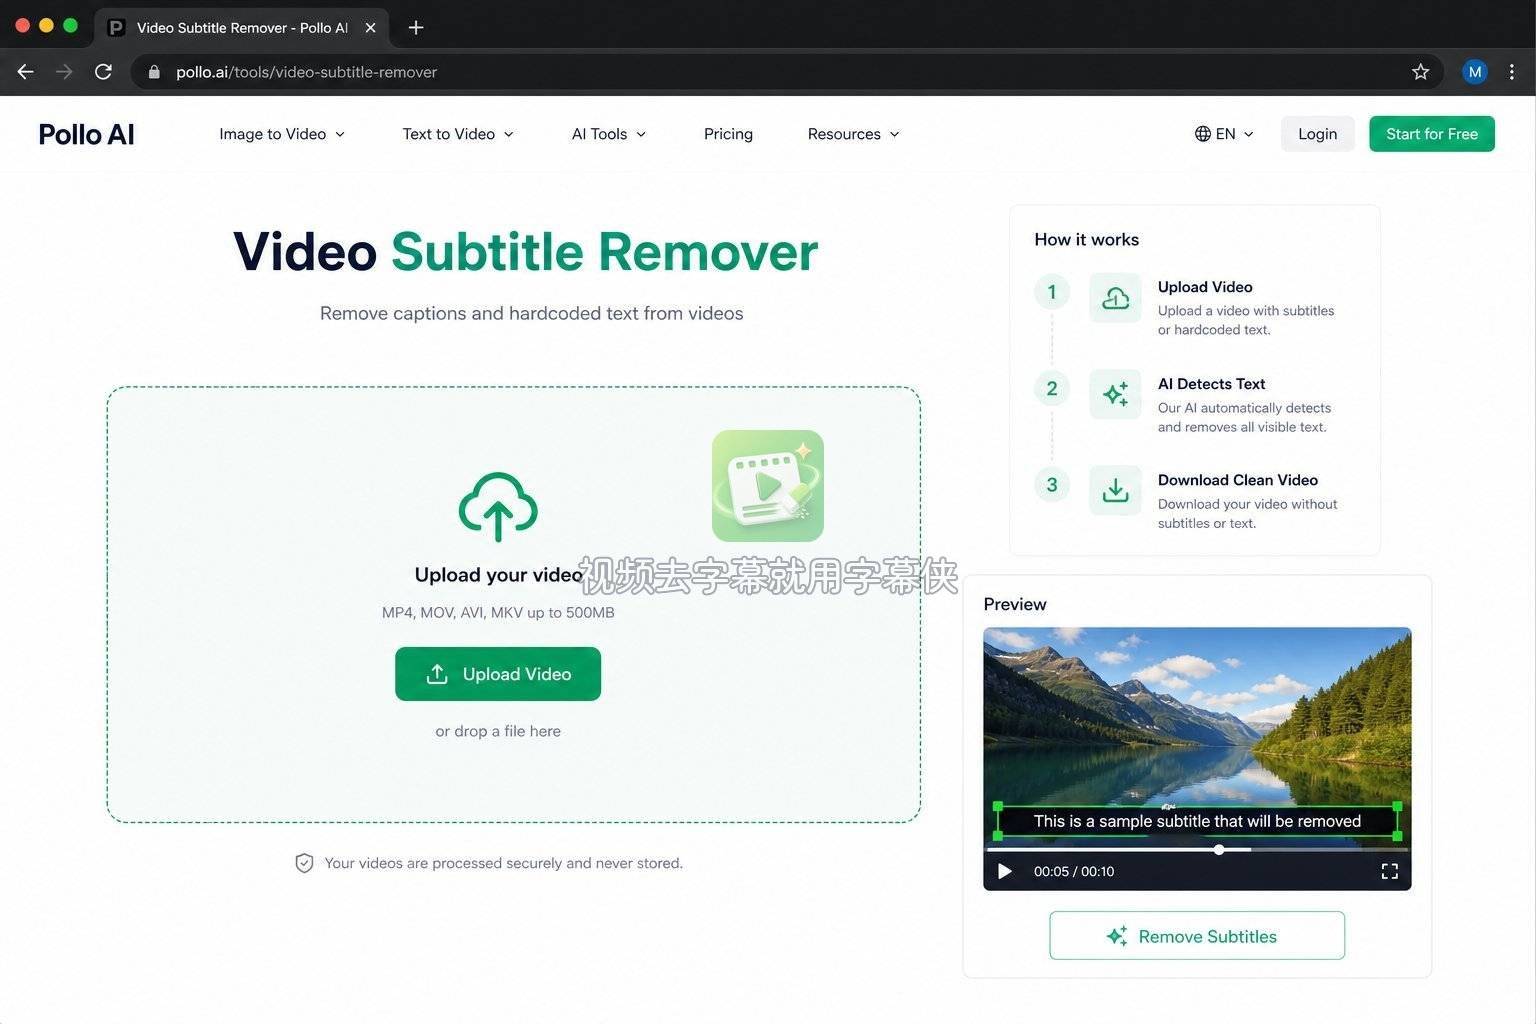The image size is (1536, 1024).
Task: Click the 'Upload Video' step heading
Action: [1205, 287]
